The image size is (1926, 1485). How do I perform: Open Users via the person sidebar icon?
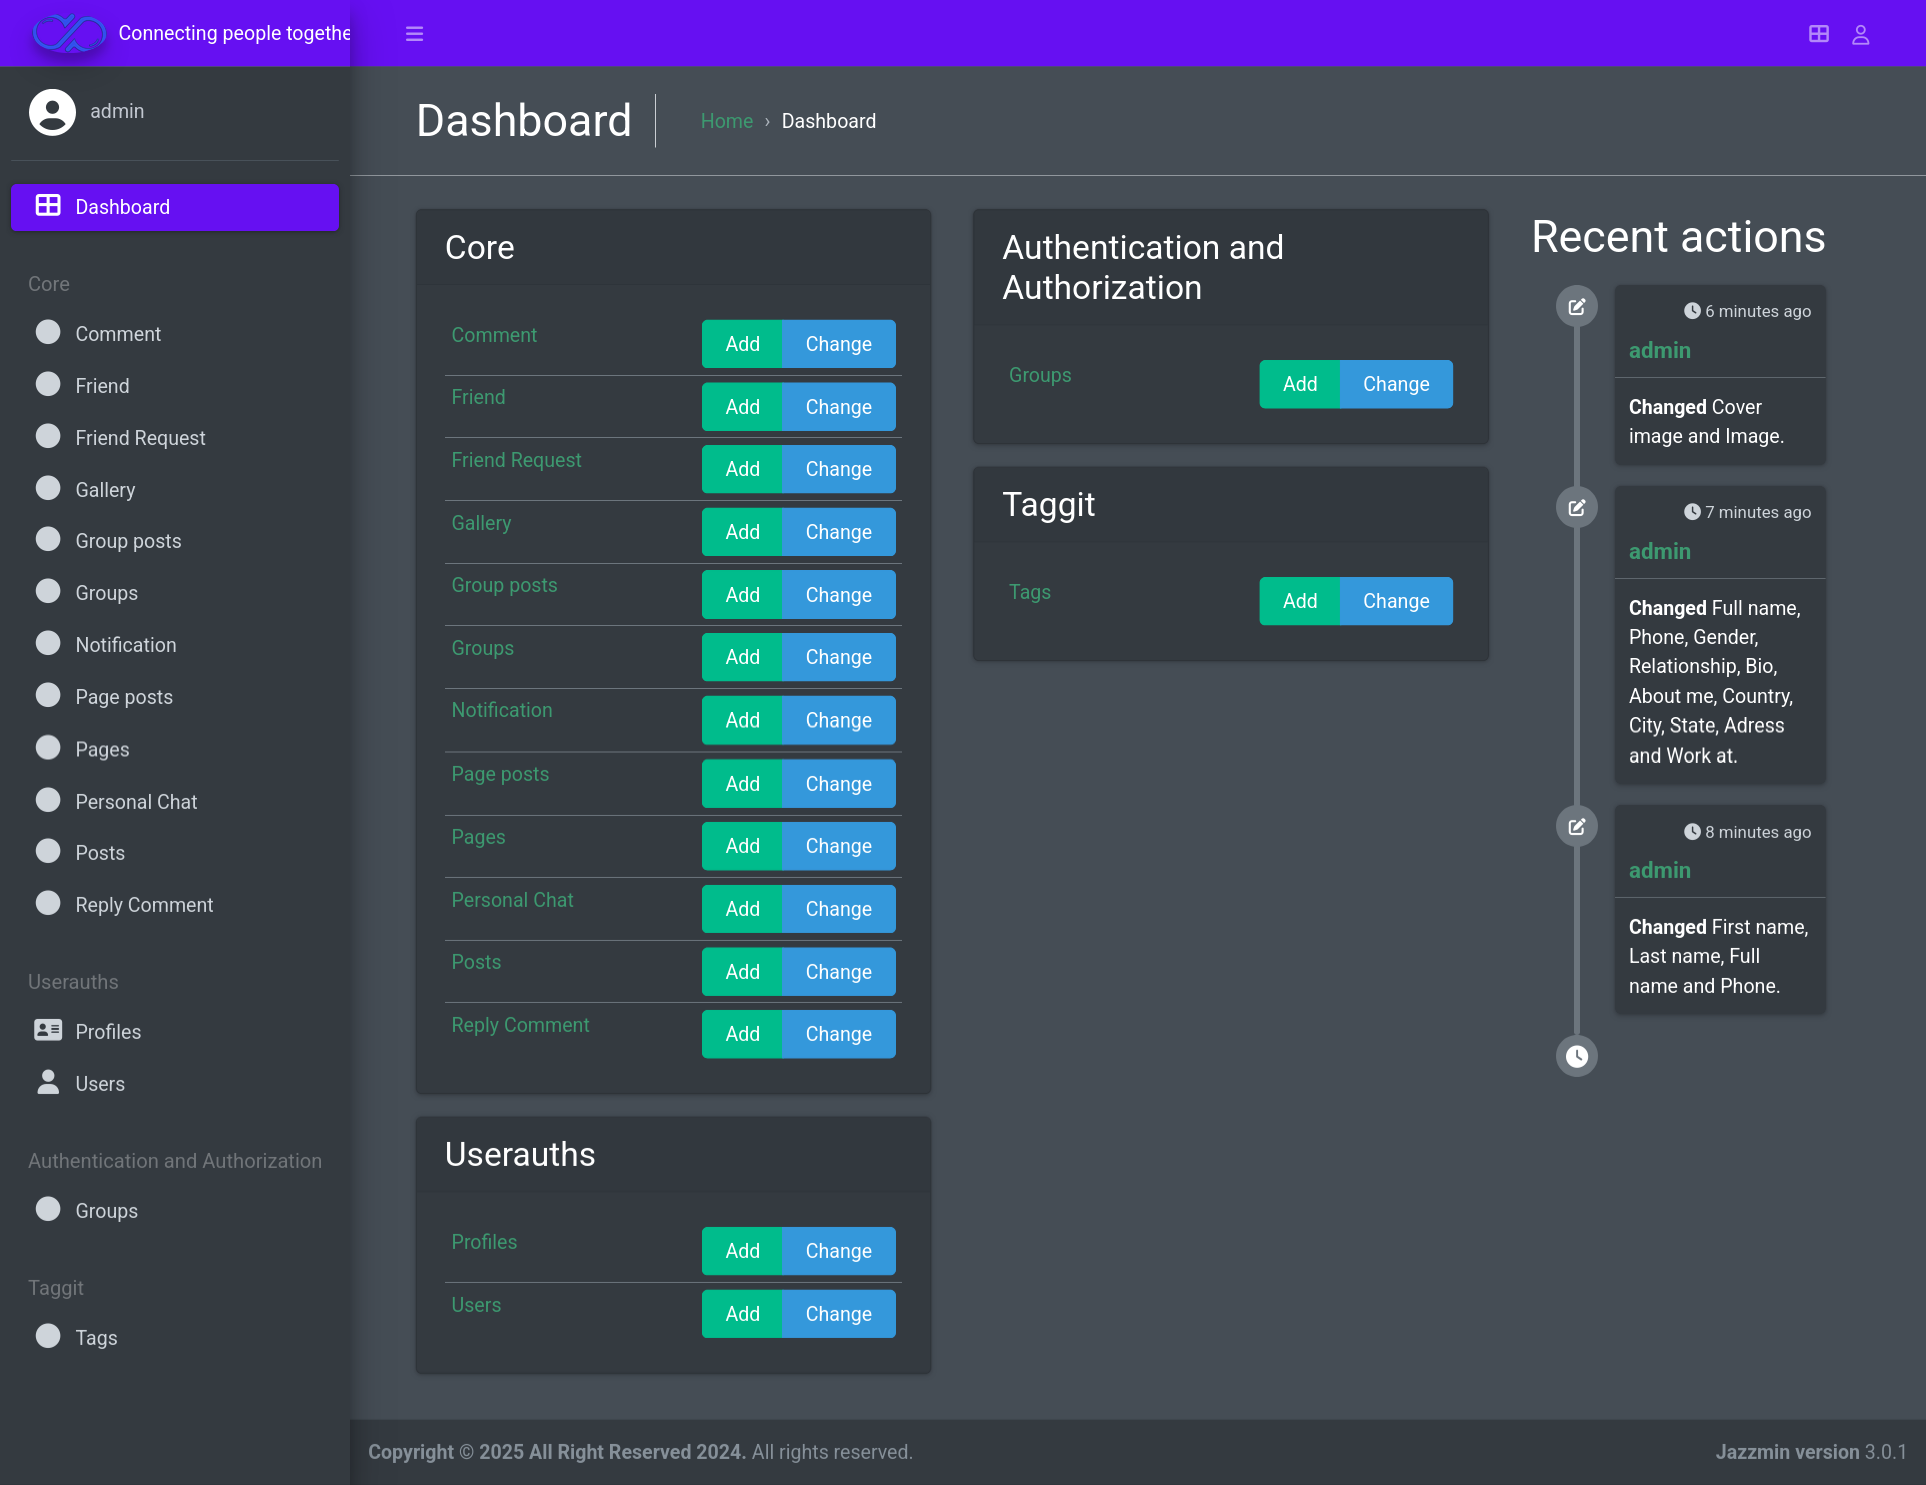click(x=47, y=1082)
